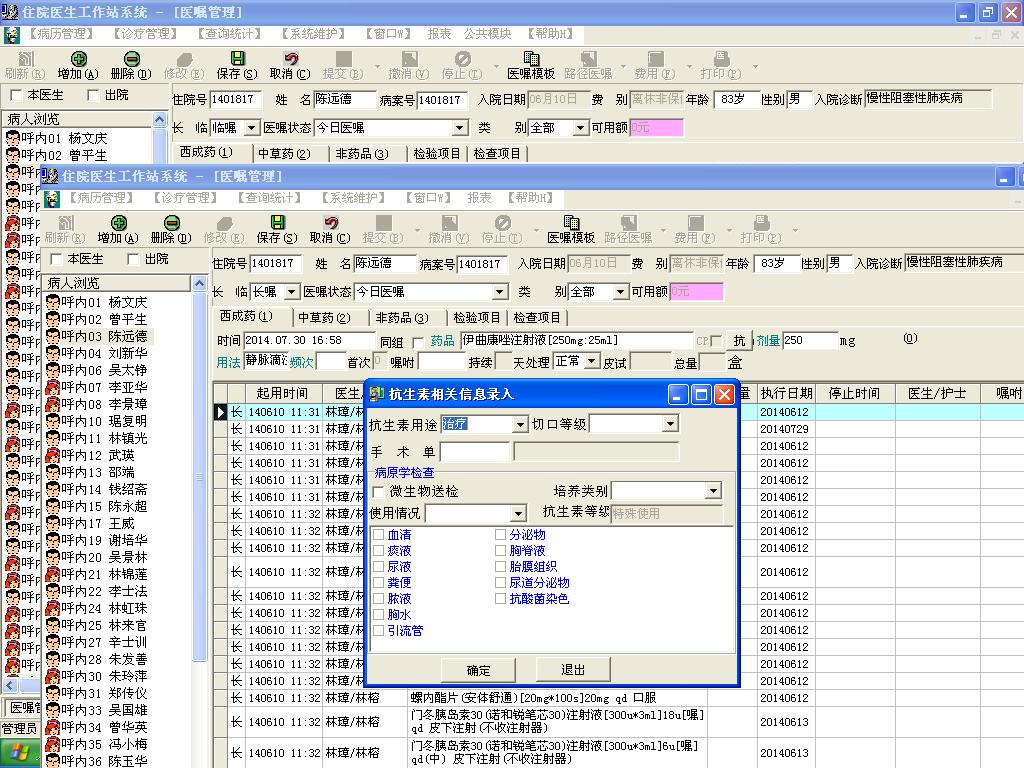Click the 费用 fee icon in front window
Image resolution: width=1024 pixels, height=768 pixels.
coord(696,223)
